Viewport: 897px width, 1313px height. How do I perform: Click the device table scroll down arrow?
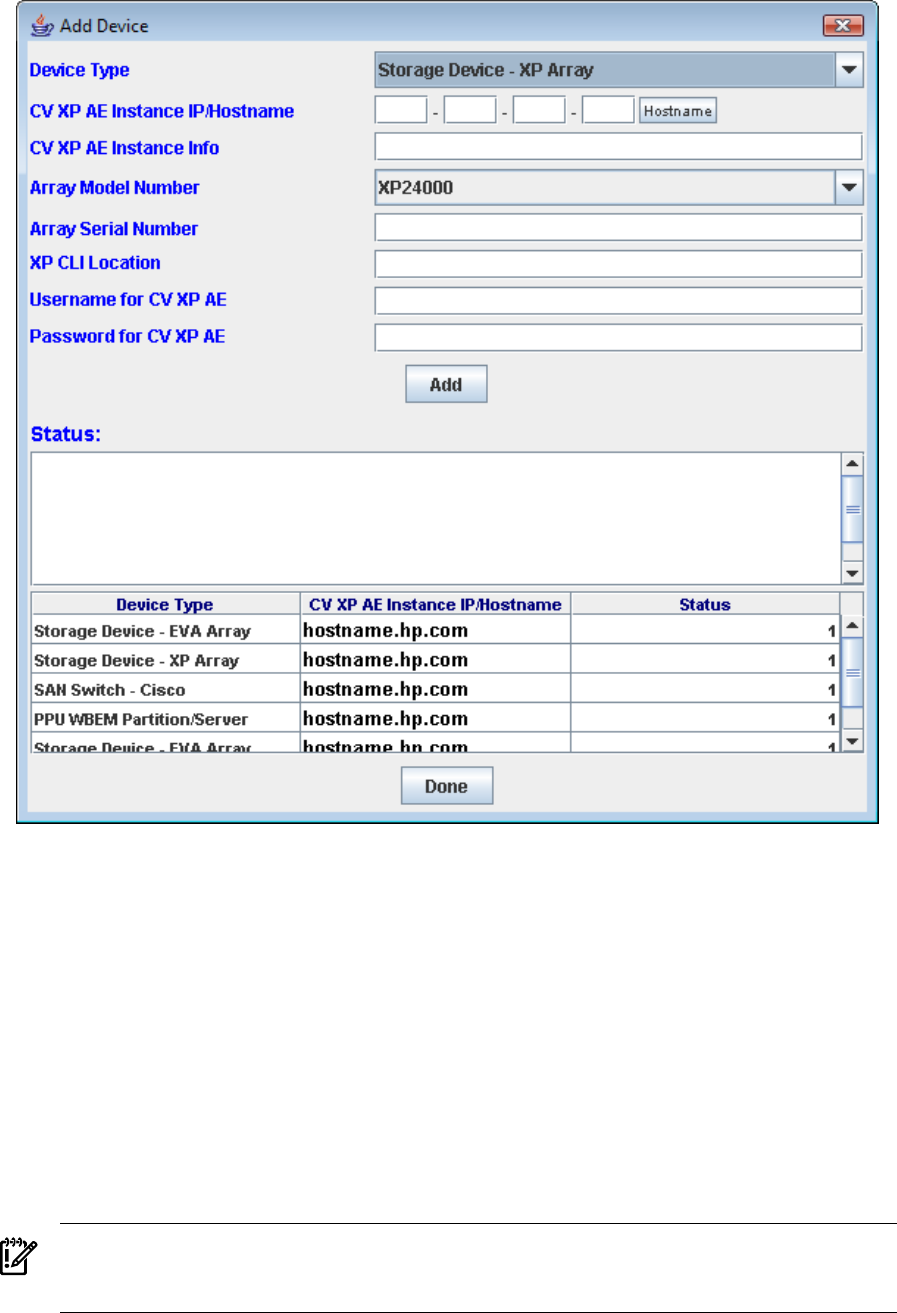(853, 741)
